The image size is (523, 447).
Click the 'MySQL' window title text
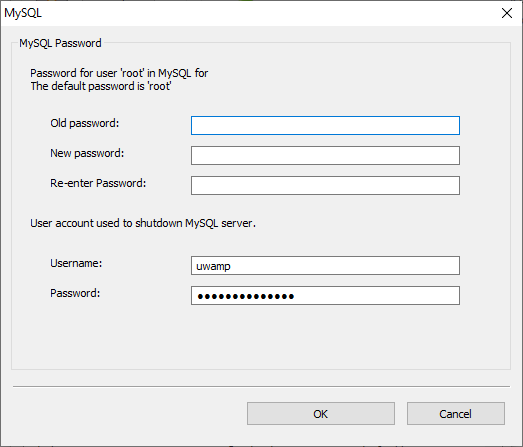23,13
